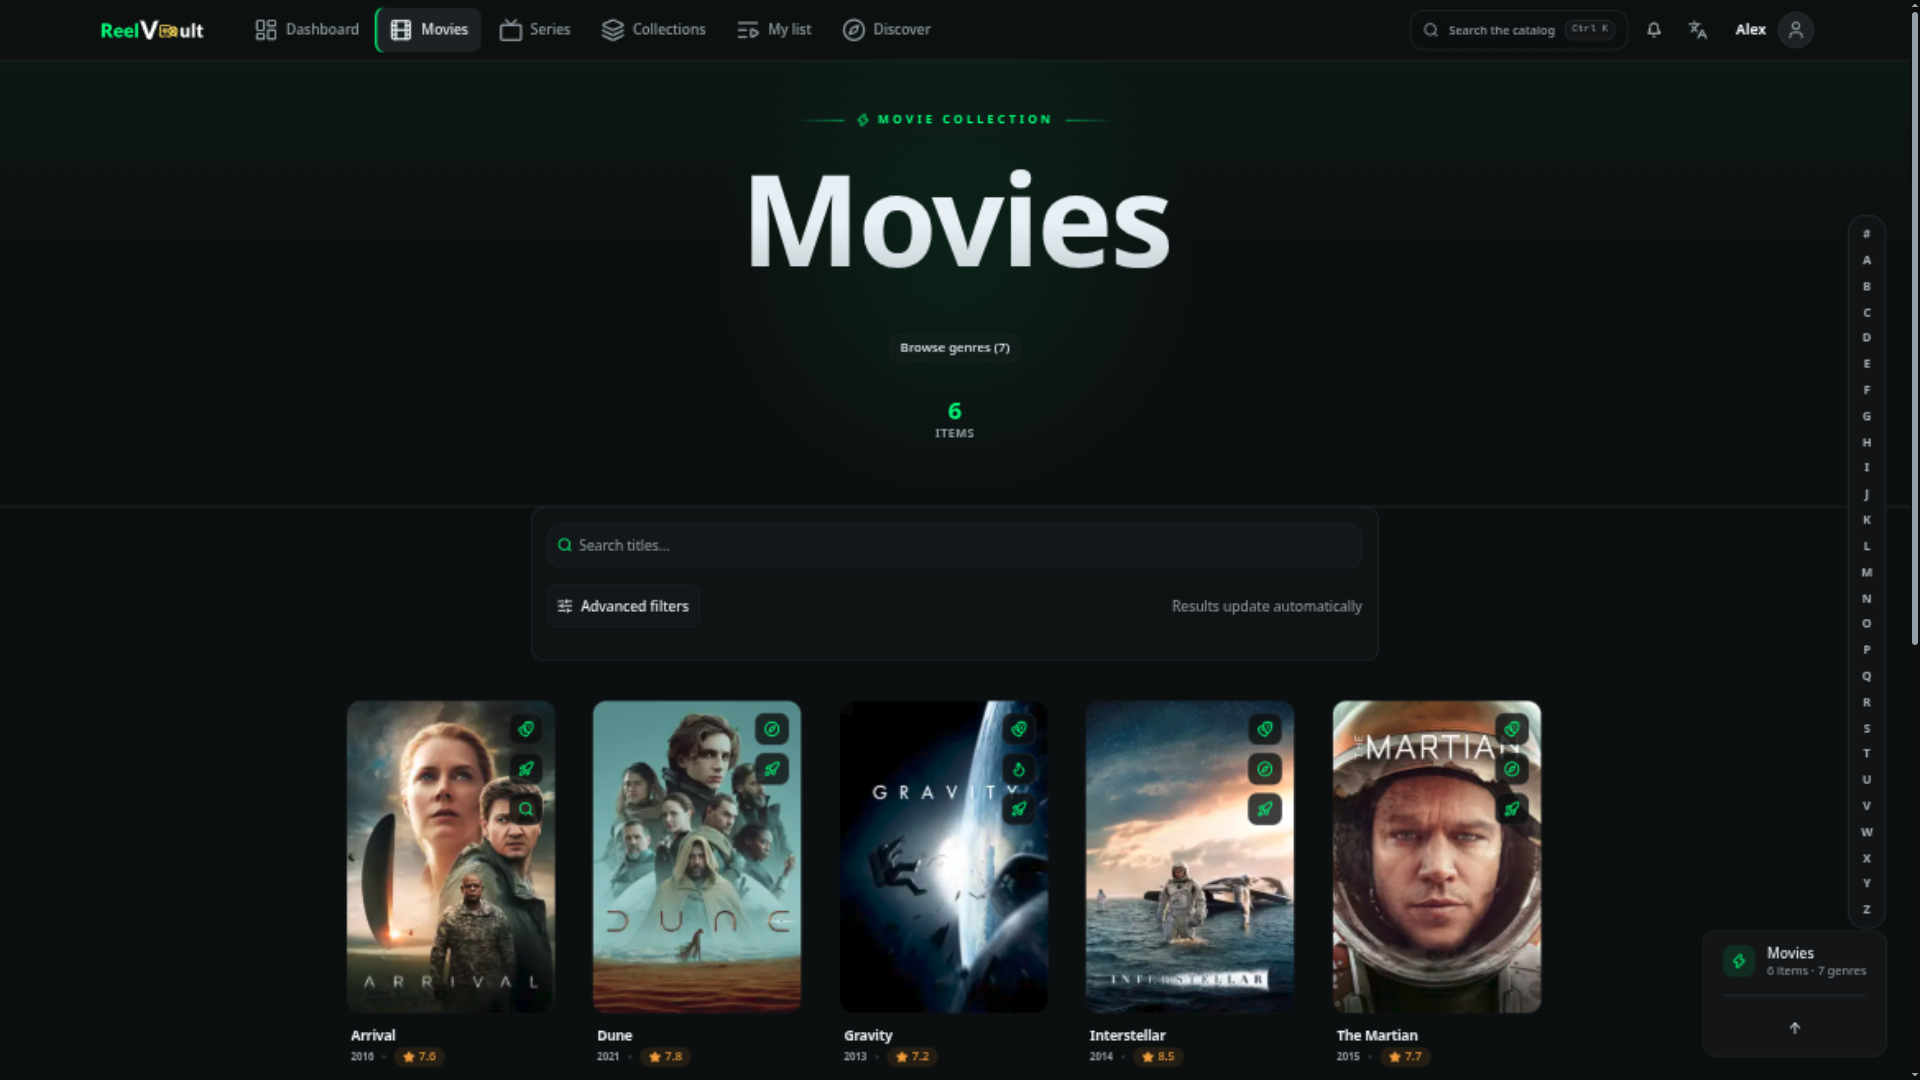Jump to letter T in alphabet index
Image resolution: width=1920 pixels, height=1080 pixels.
tap(1867, 754)
